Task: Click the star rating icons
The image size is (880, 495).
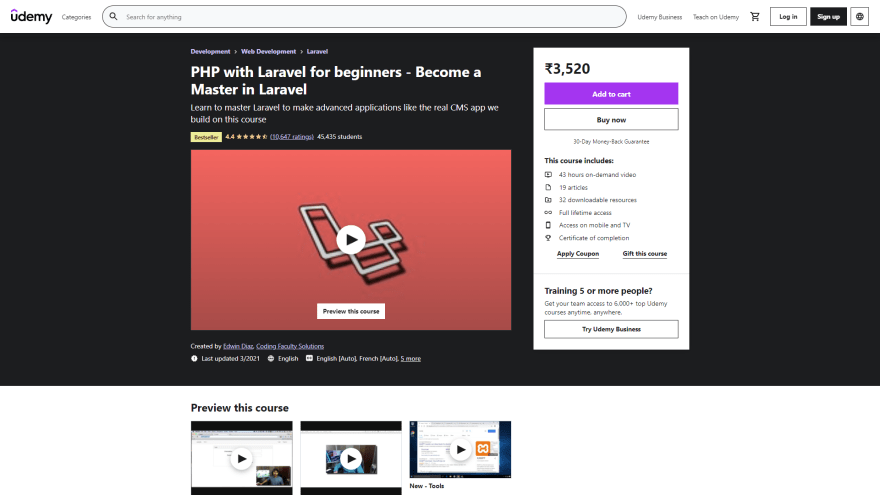Action: click(252, 136)
